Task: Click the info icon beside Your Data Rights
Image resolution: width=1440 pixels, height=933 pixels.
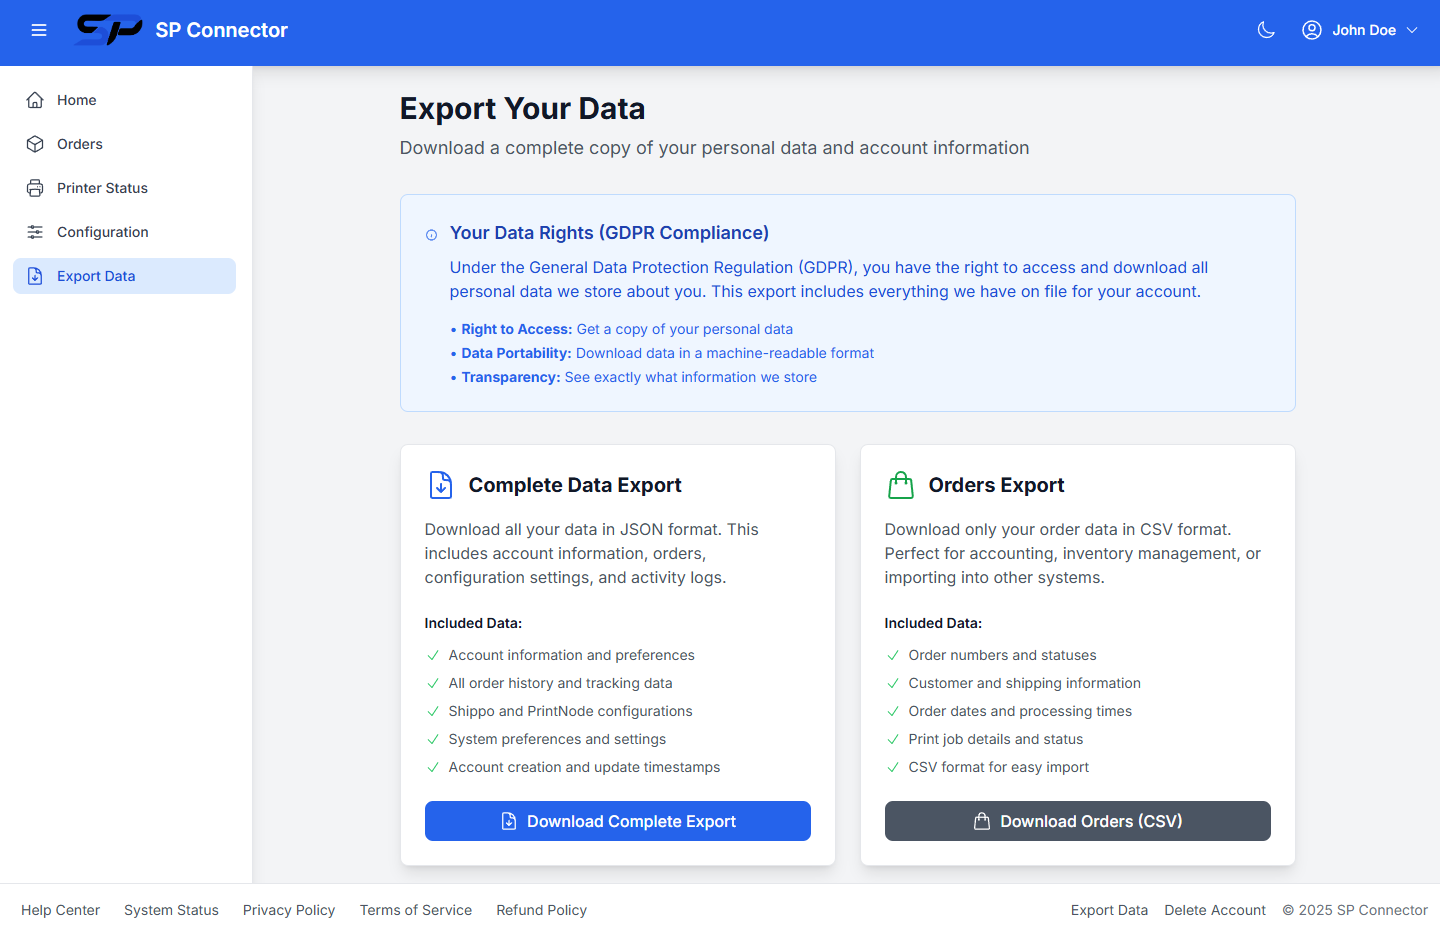Action: coord(430,234)
